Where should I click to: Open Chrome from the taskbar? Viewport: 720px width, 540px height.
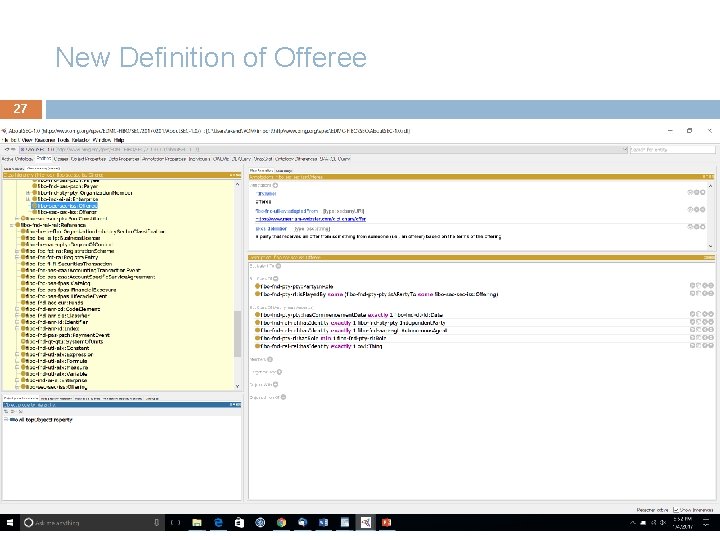point(281,522)
